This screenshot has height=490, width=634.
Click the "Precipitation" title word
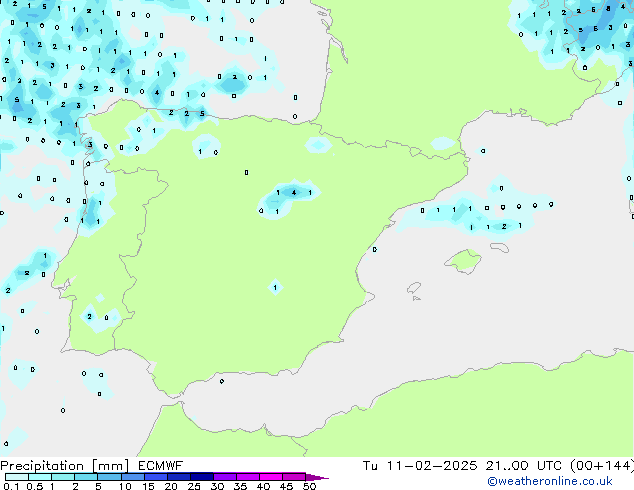tap(42, 466)
